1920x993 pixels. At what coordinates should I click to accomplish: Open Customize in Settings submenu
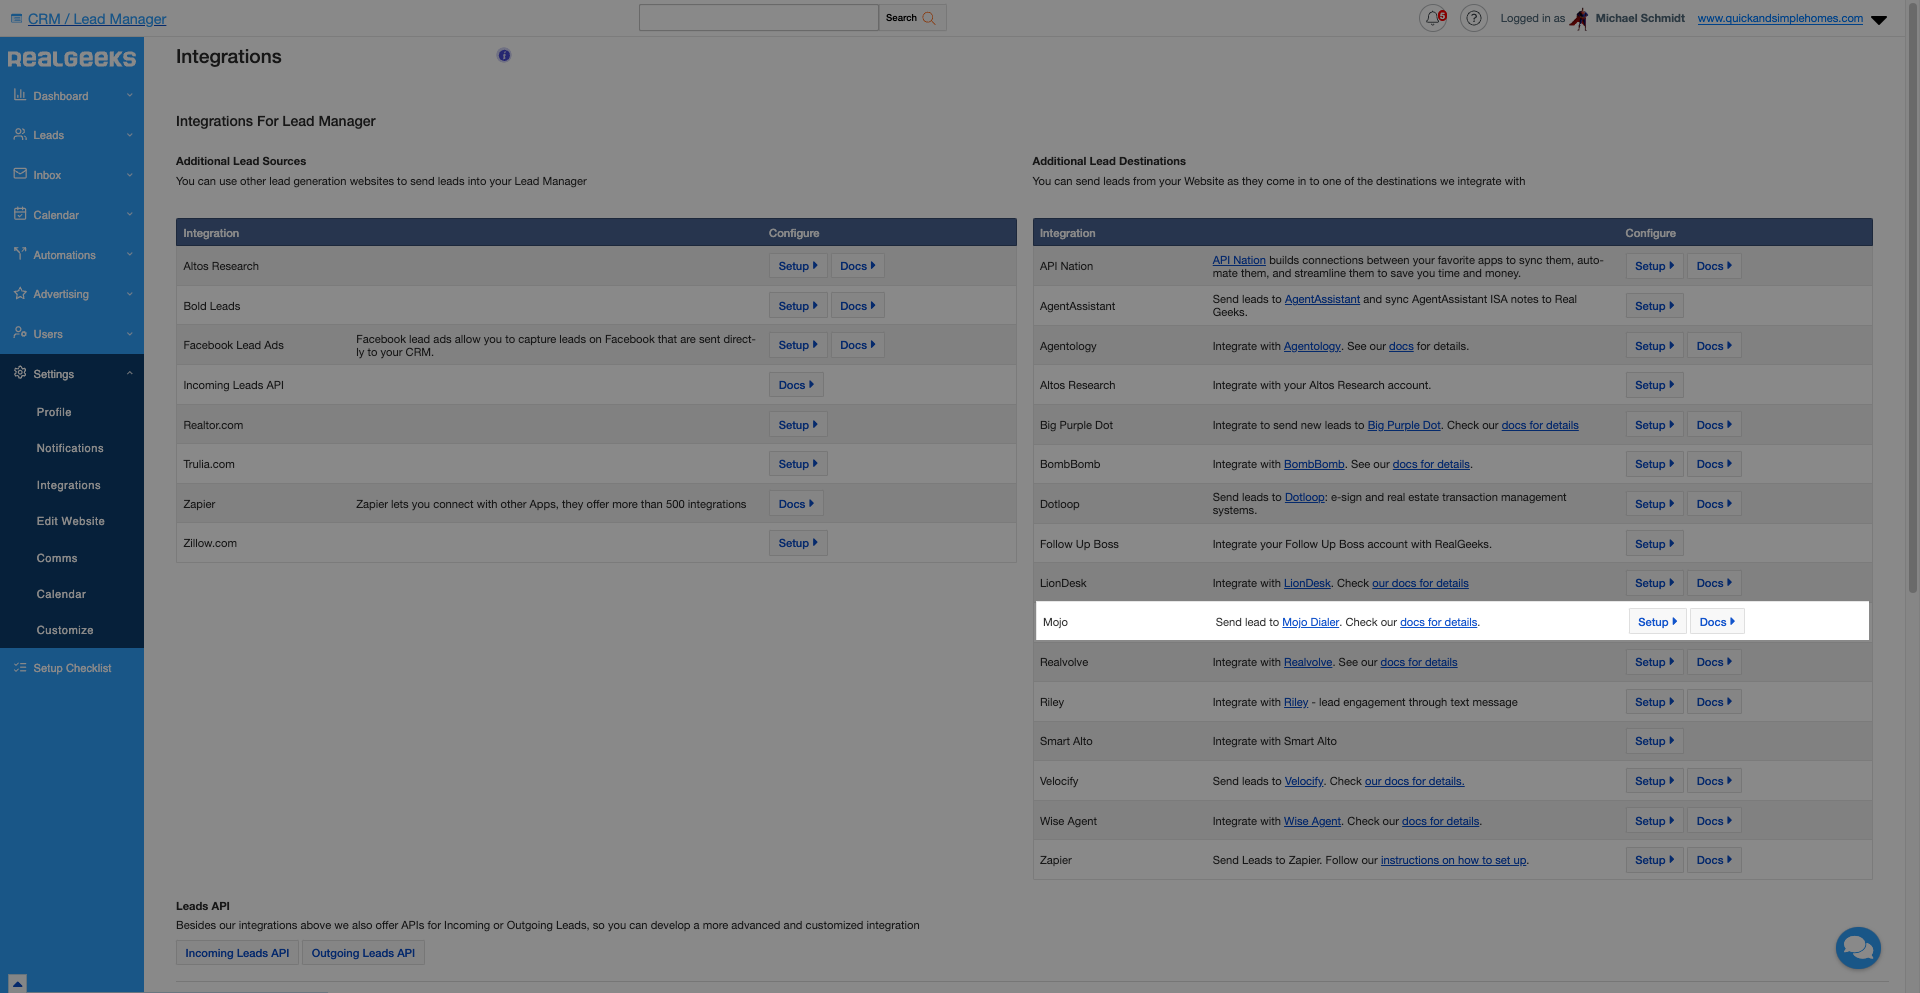[65, 630]
